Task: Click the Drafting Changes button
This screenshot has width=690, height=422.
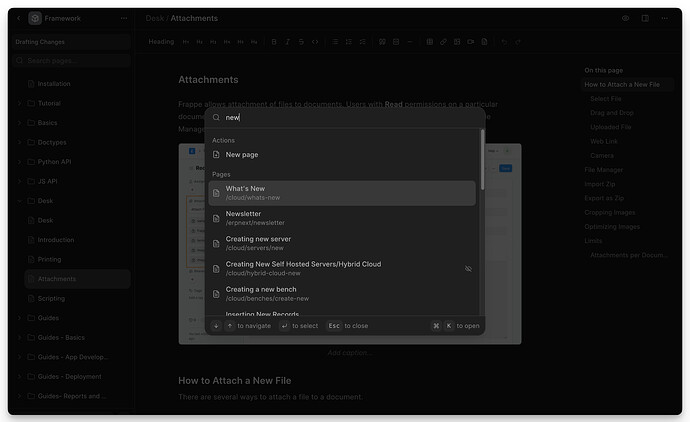Action: pyautogui.click(x=71, y=42)
